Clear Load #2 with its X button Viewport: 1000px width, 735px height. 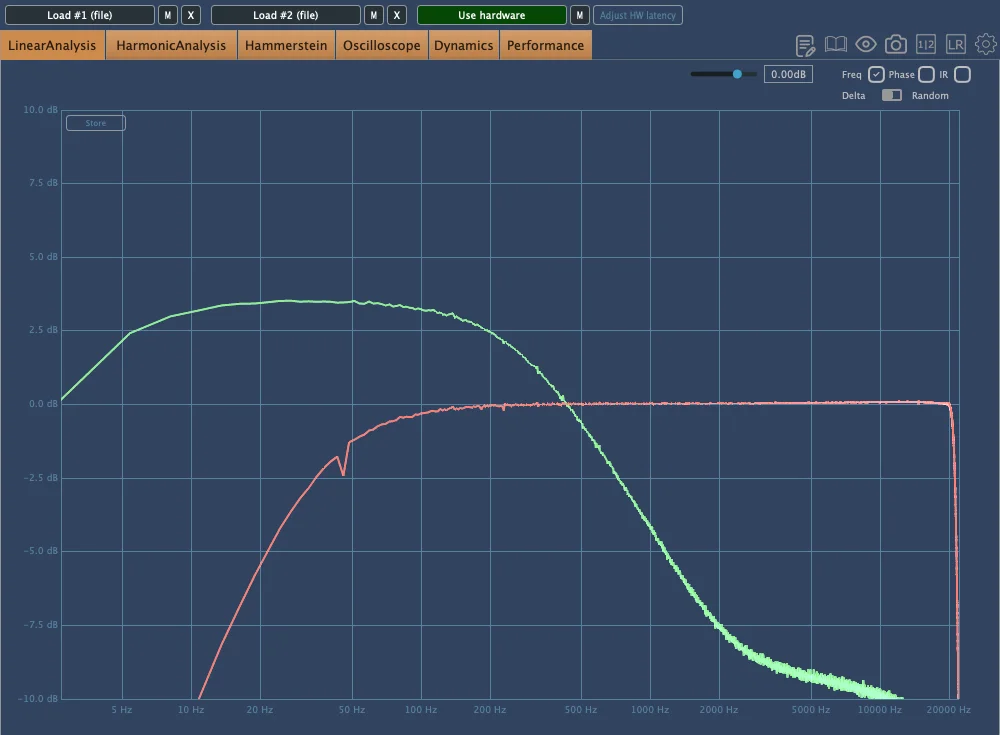(397, 15)
